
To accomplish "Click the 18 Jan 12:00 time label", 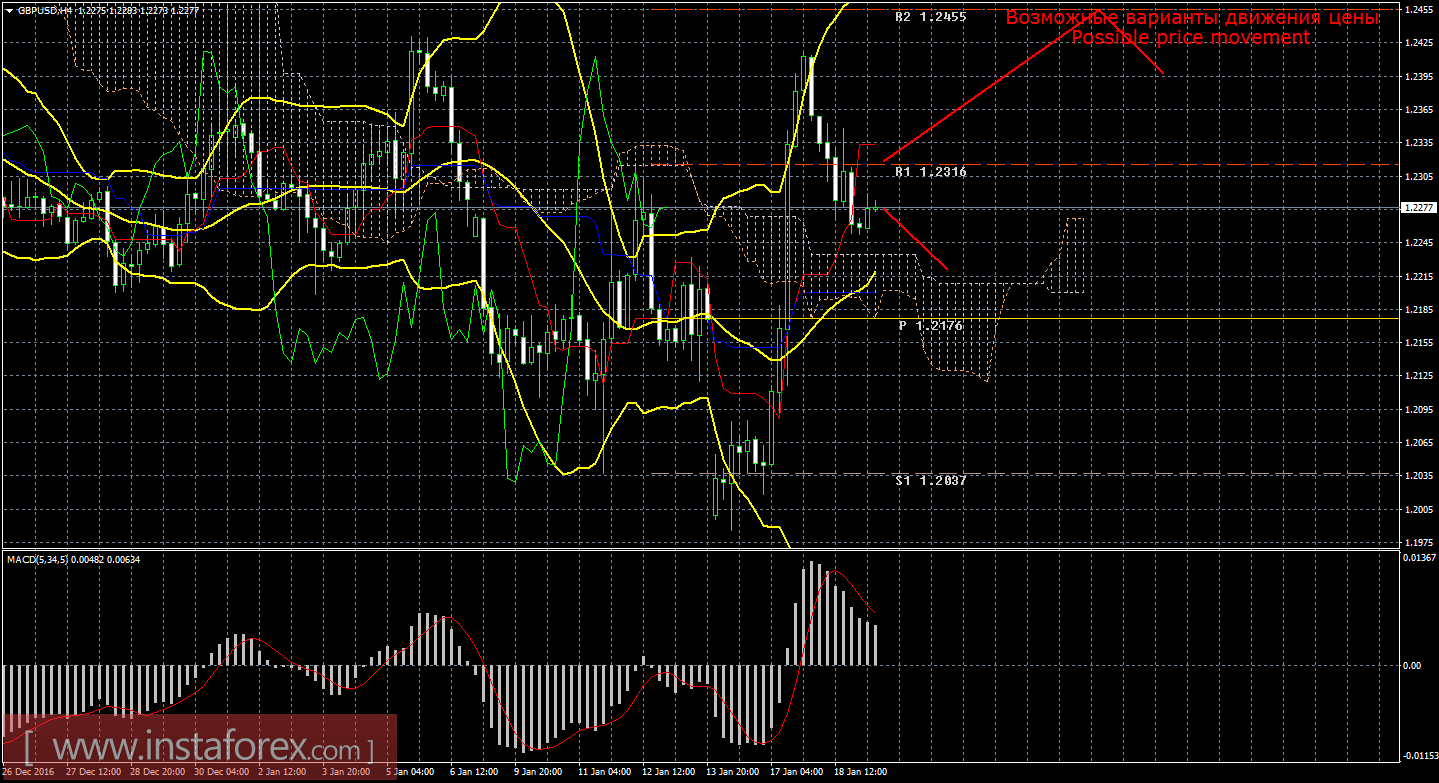I will click(x=864, y=773).
